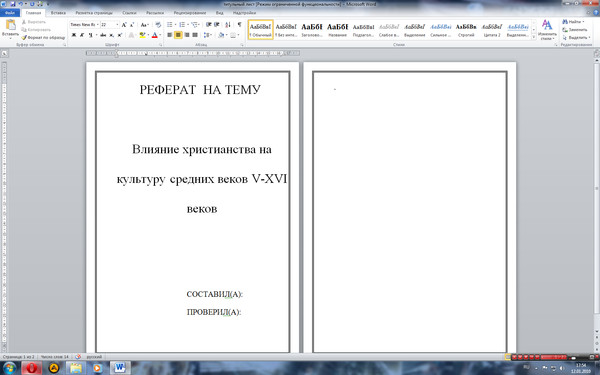Screen dimensions: 600x375
Task: Open the Разметка страницы tab
Action: pyautogui.click(x=94, y=13)
